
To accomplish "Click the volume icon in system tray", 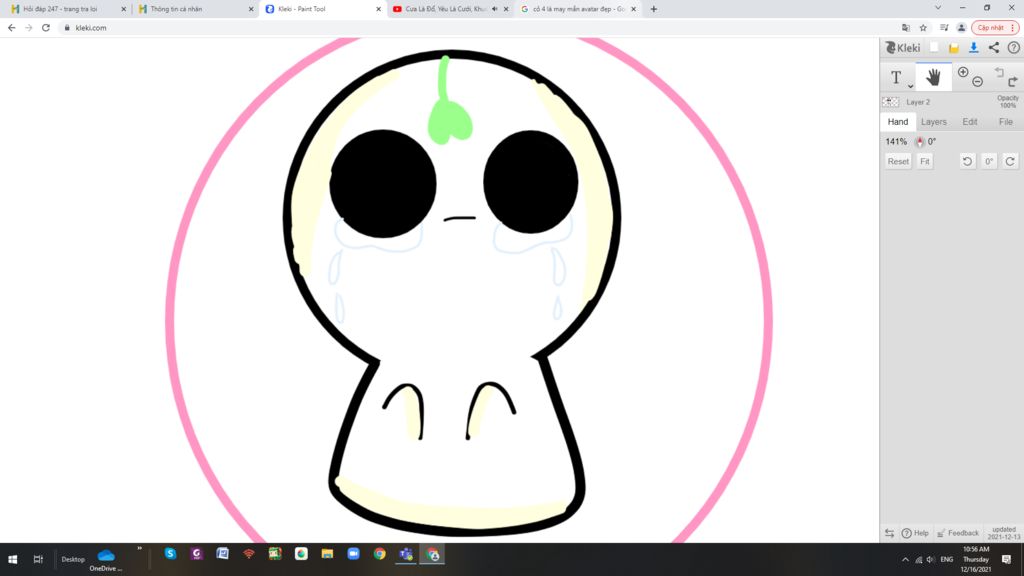I will pos(931,560).
